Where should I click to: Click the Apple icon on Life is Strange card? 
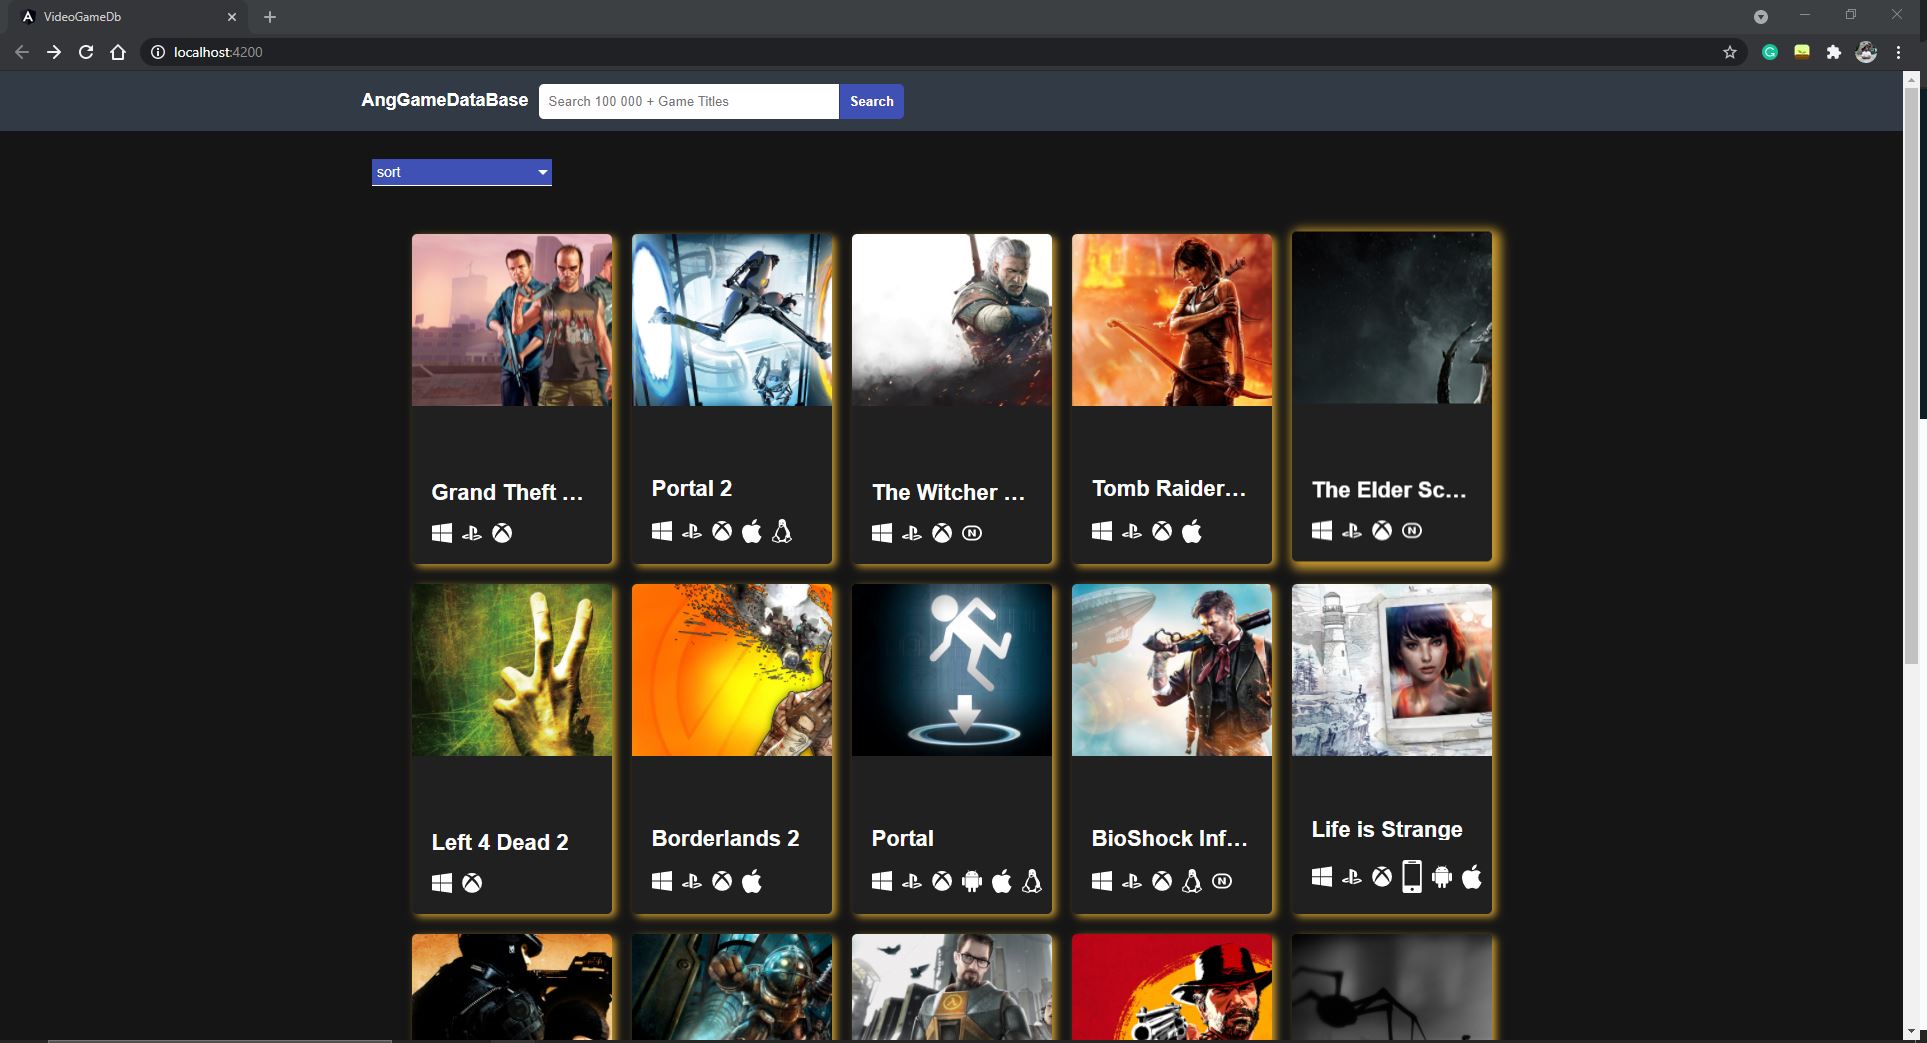click(x=1472, y=877)
